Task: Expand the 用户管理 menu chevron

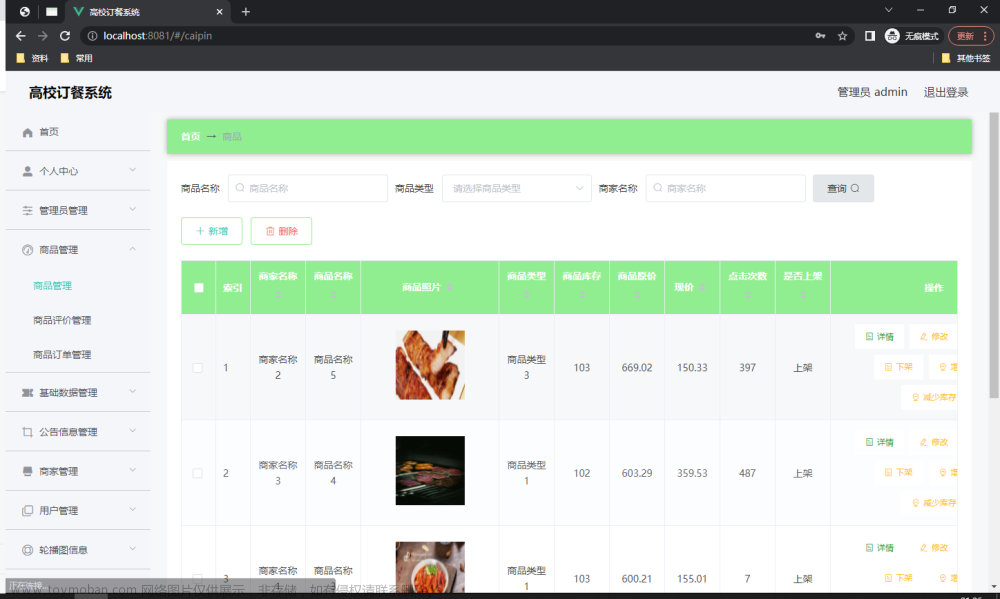Action: (133, 509)
